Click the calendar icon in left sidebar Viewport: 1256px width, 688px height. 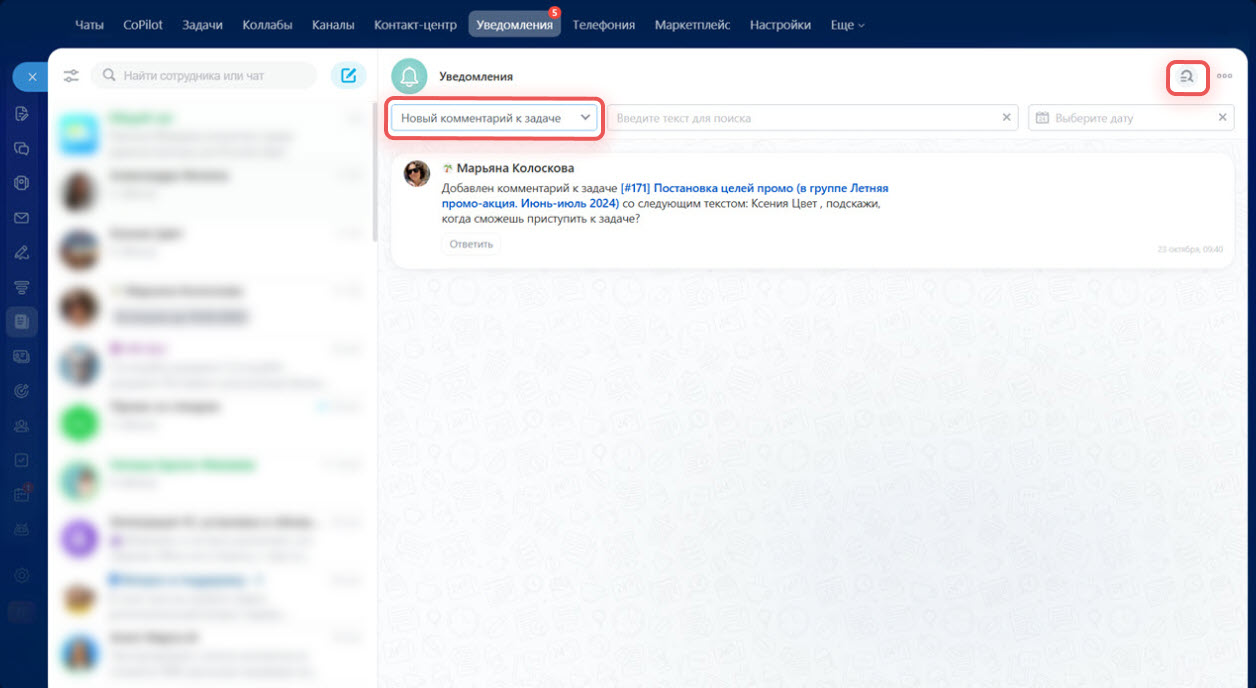coord(22,494)
